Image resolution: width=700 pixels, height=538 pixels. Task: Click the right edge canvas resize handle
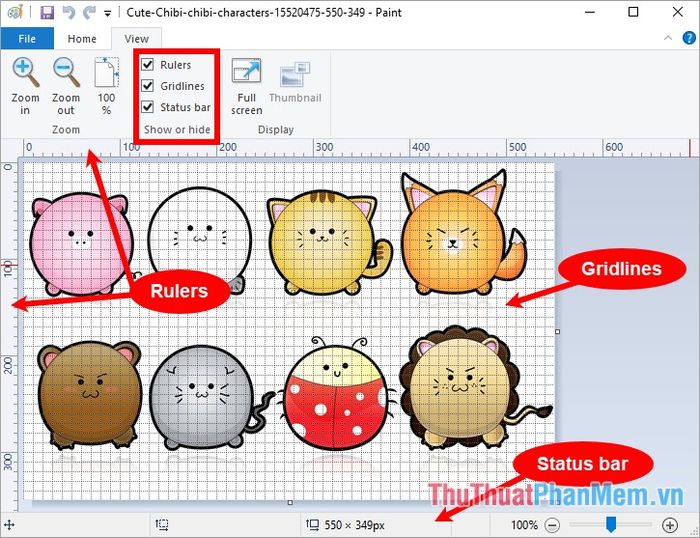point(557,332)
